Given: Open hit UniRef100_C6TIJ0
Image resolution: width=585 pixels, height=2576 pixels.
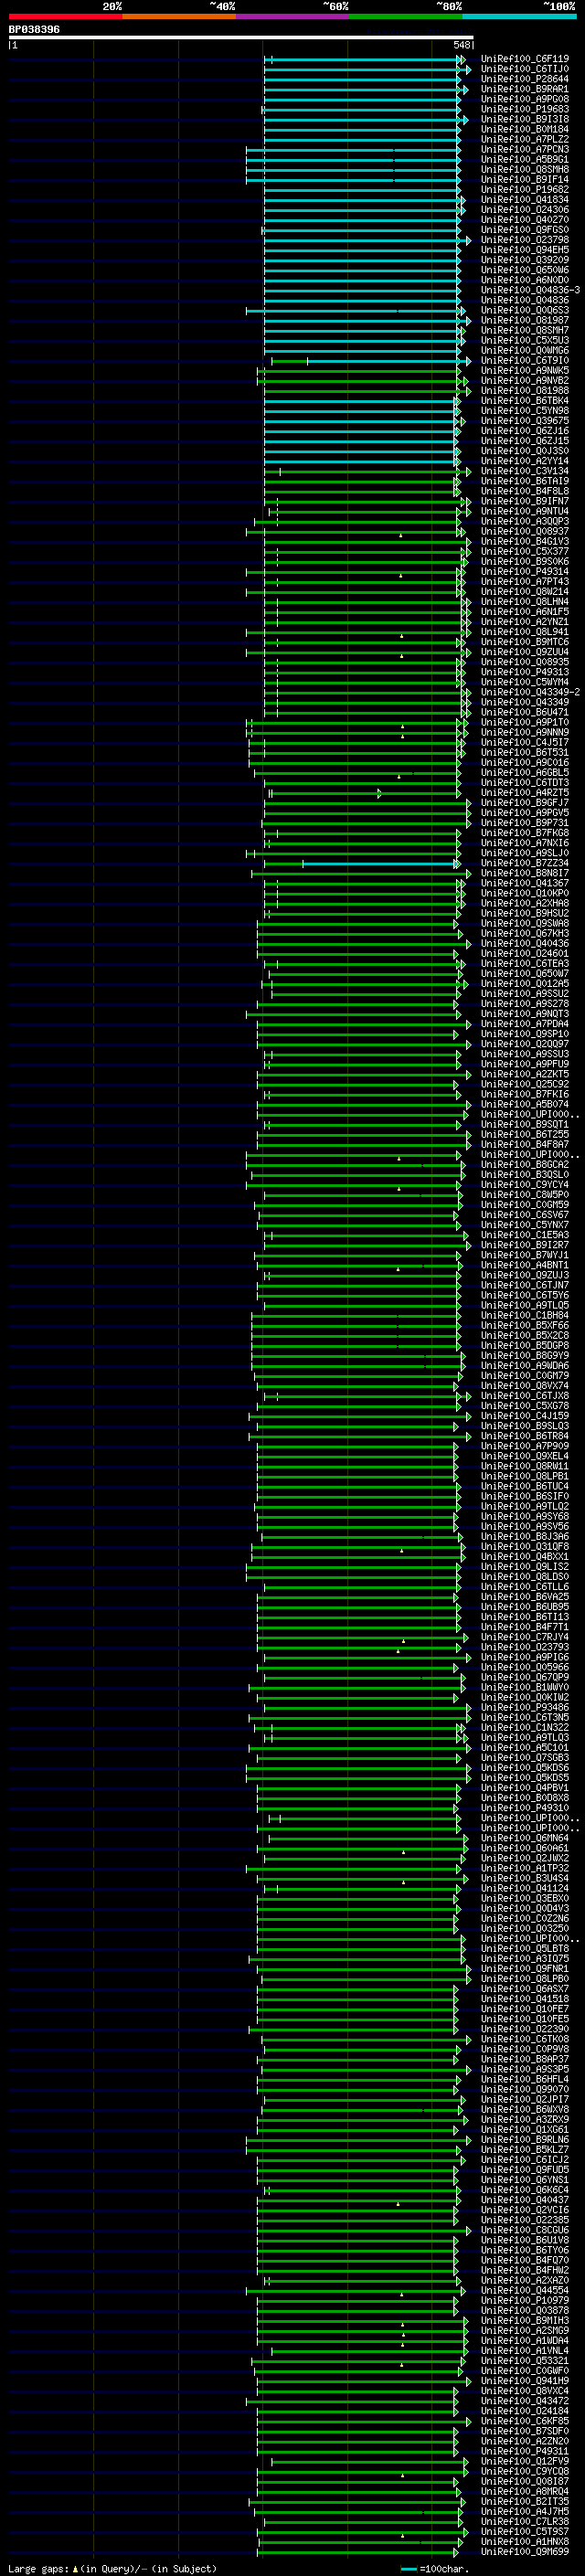Looking at the screenshot, I should (525, 69).
